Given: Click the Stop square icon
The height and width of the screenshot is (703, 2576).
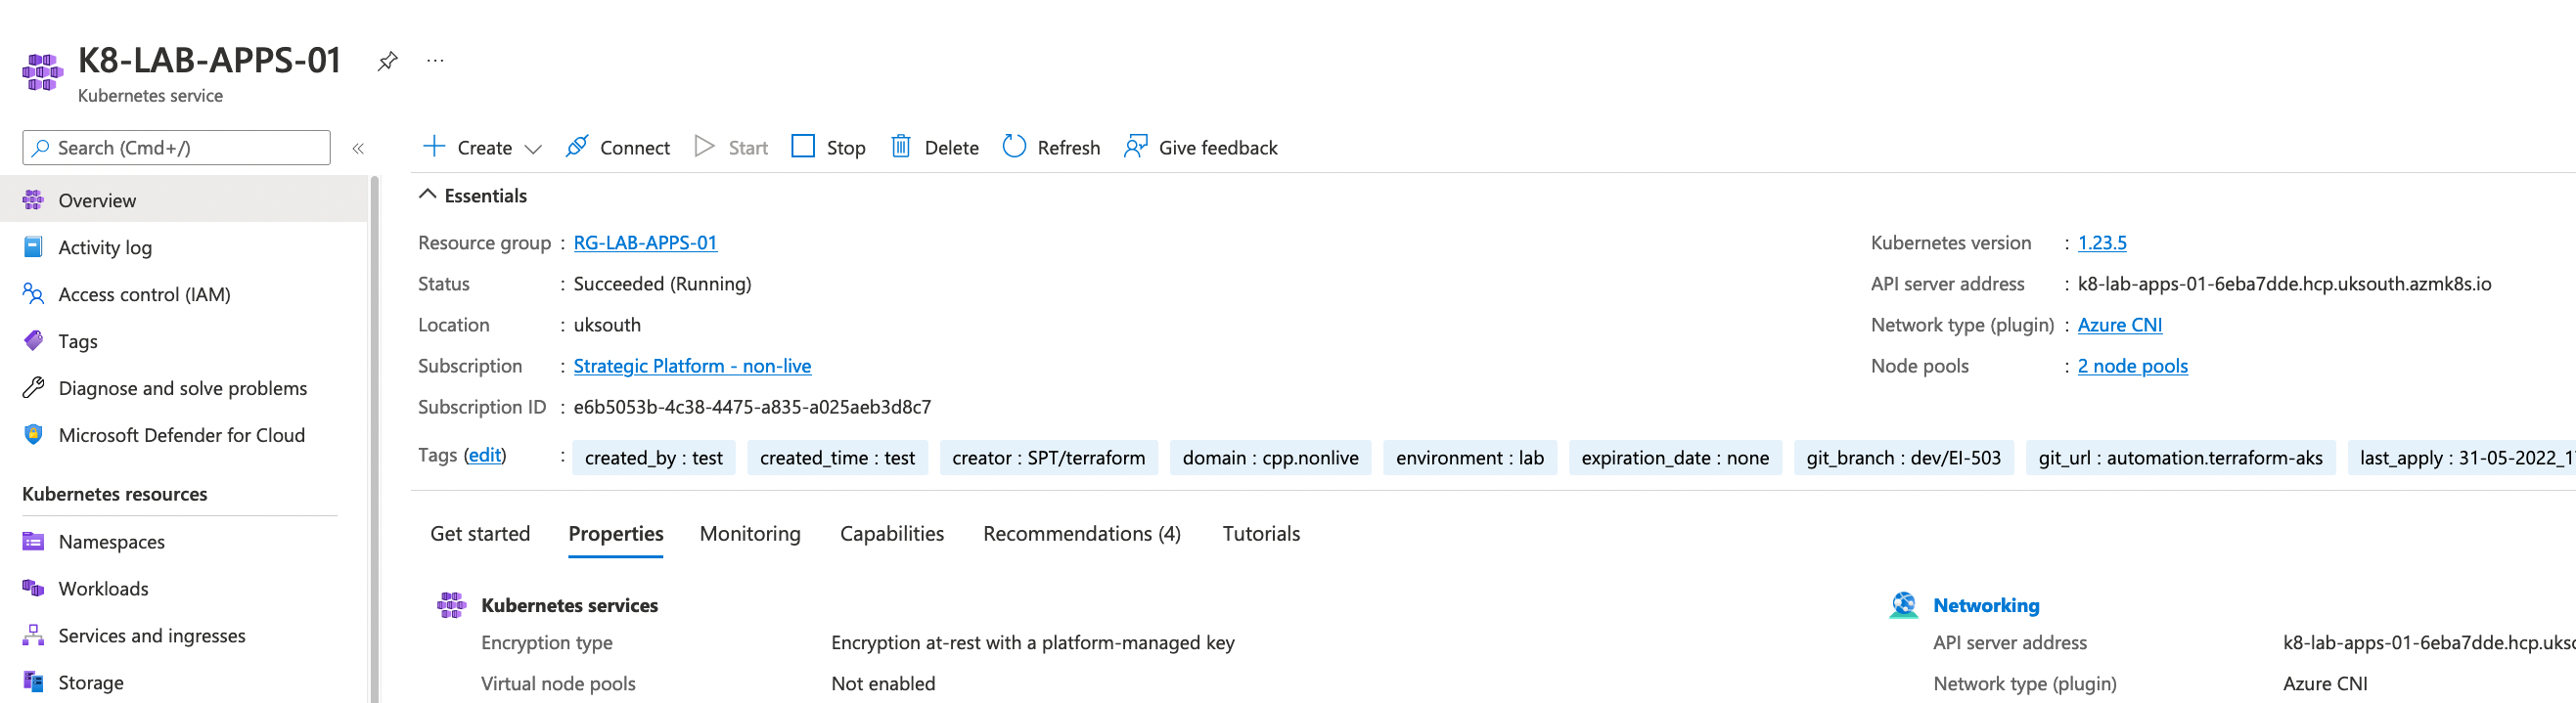Looking at the screenshot, I should click(x=803, y=147).
